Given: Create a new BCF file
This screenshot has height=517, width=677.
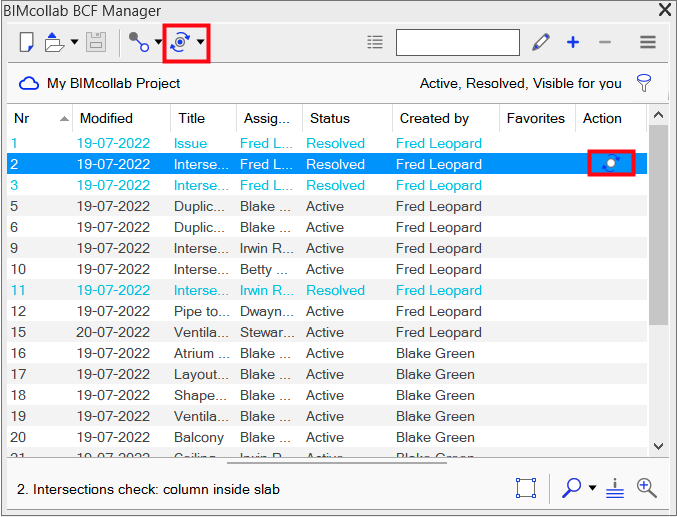Looking at the screenshot, I should (26, 42).
